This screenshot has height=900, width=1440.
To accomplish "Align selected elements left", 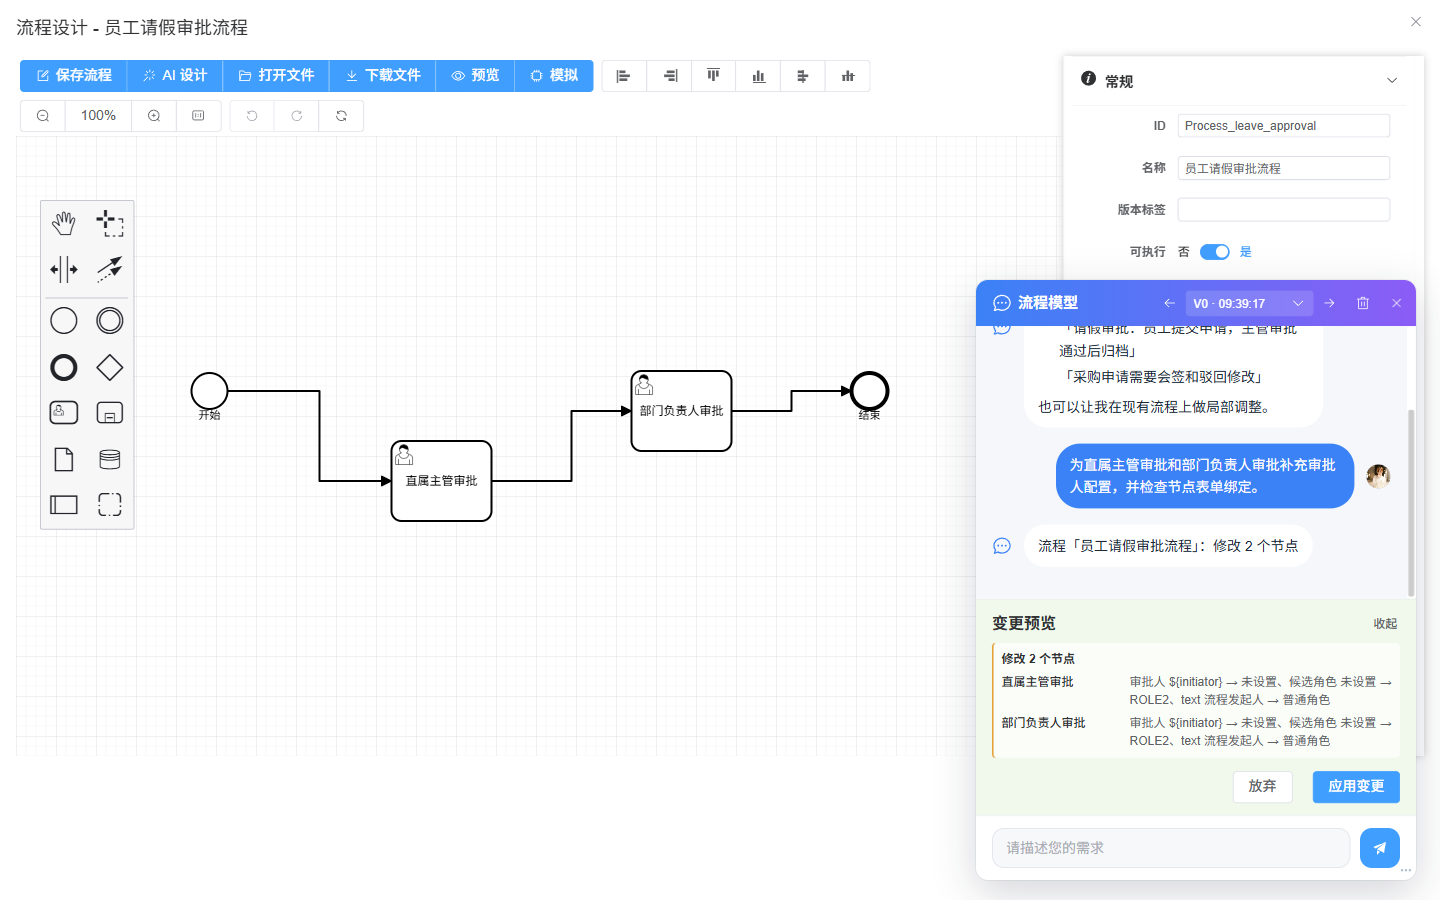I will point(624,76).
